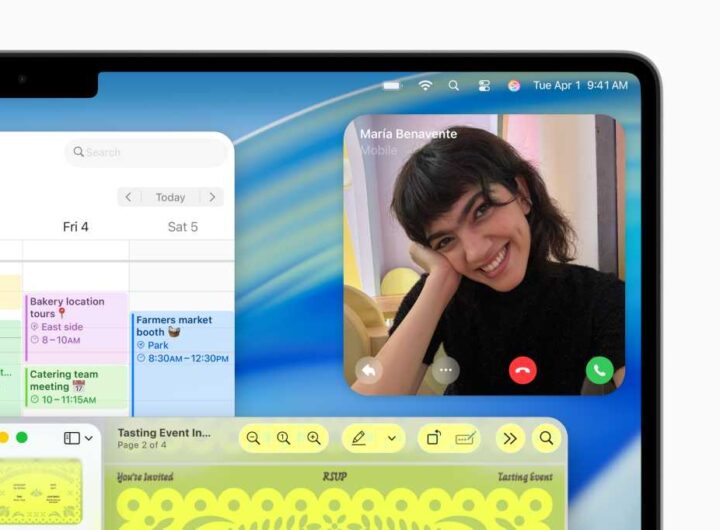The height and width of the screenshot is (530, 720).
Task: Search the document using the magnifier icon
Action: 546,438
